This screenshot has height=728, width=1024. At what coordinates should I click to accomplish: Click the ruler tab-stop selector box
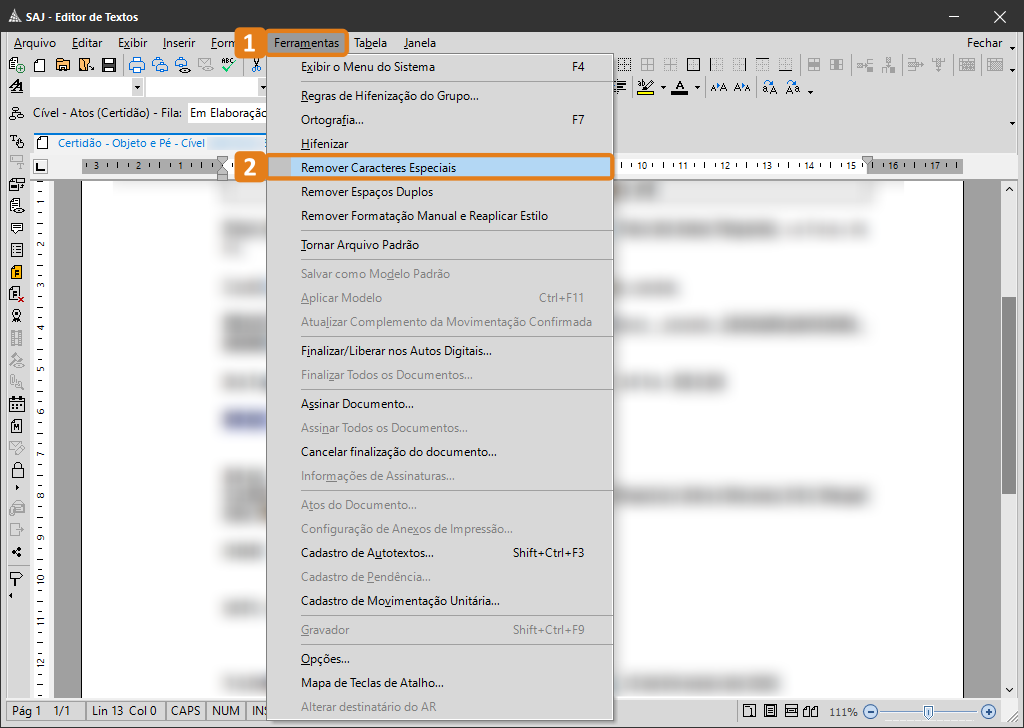click(x=40, y=166)
